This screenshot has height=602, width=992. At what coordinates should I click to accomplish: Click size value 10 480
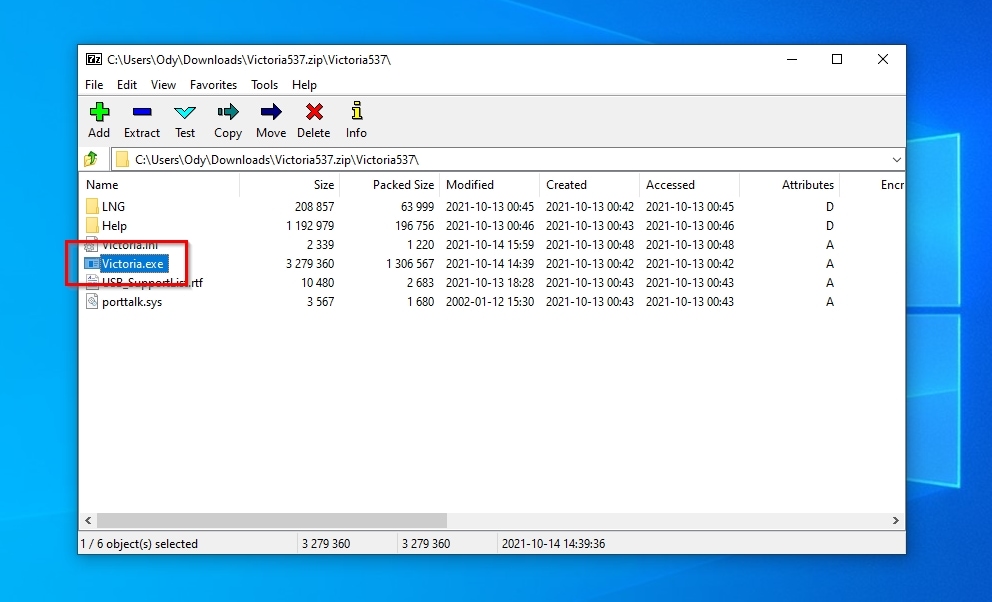(x=318, y=283)
